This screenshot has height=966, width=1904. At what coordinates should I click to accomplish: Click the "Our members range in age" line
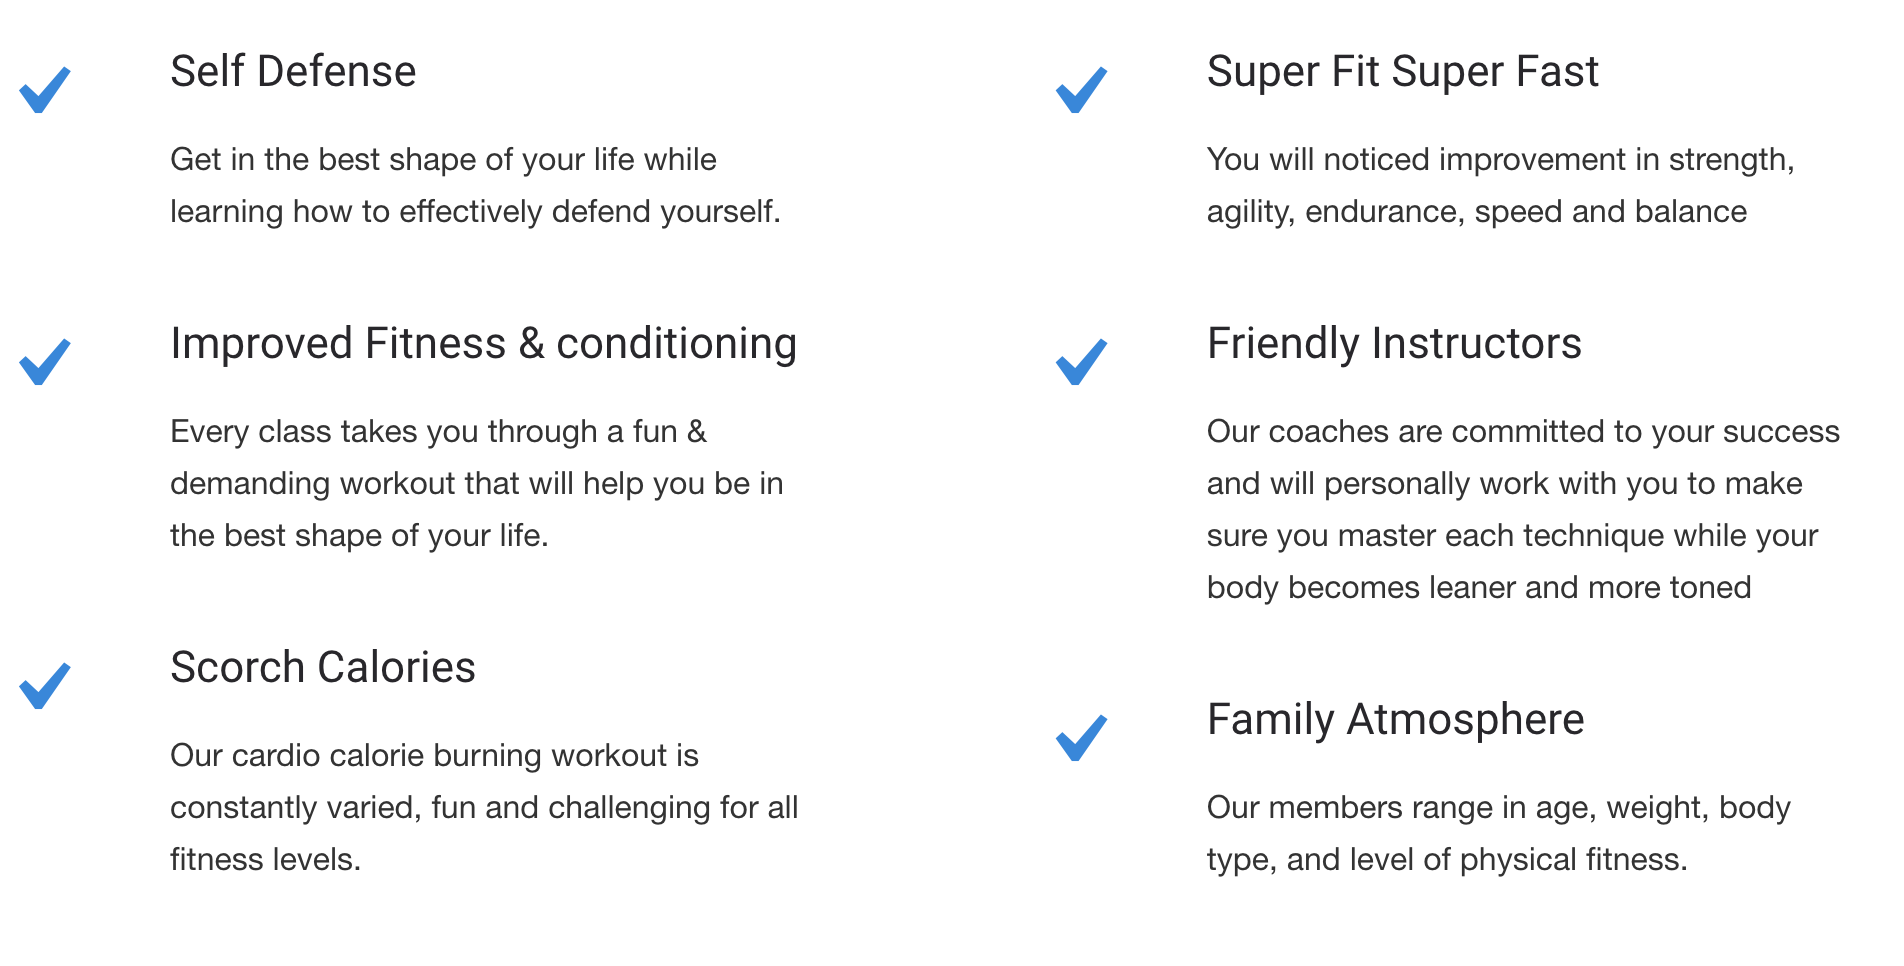coord(1498,808)
